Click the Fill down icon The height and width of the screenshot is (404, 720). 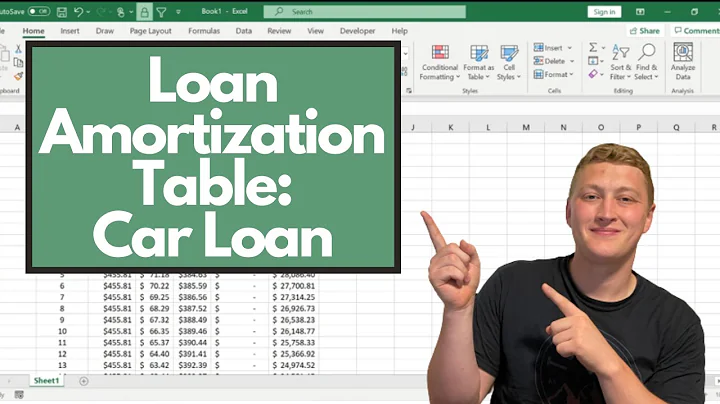(593, 61)
